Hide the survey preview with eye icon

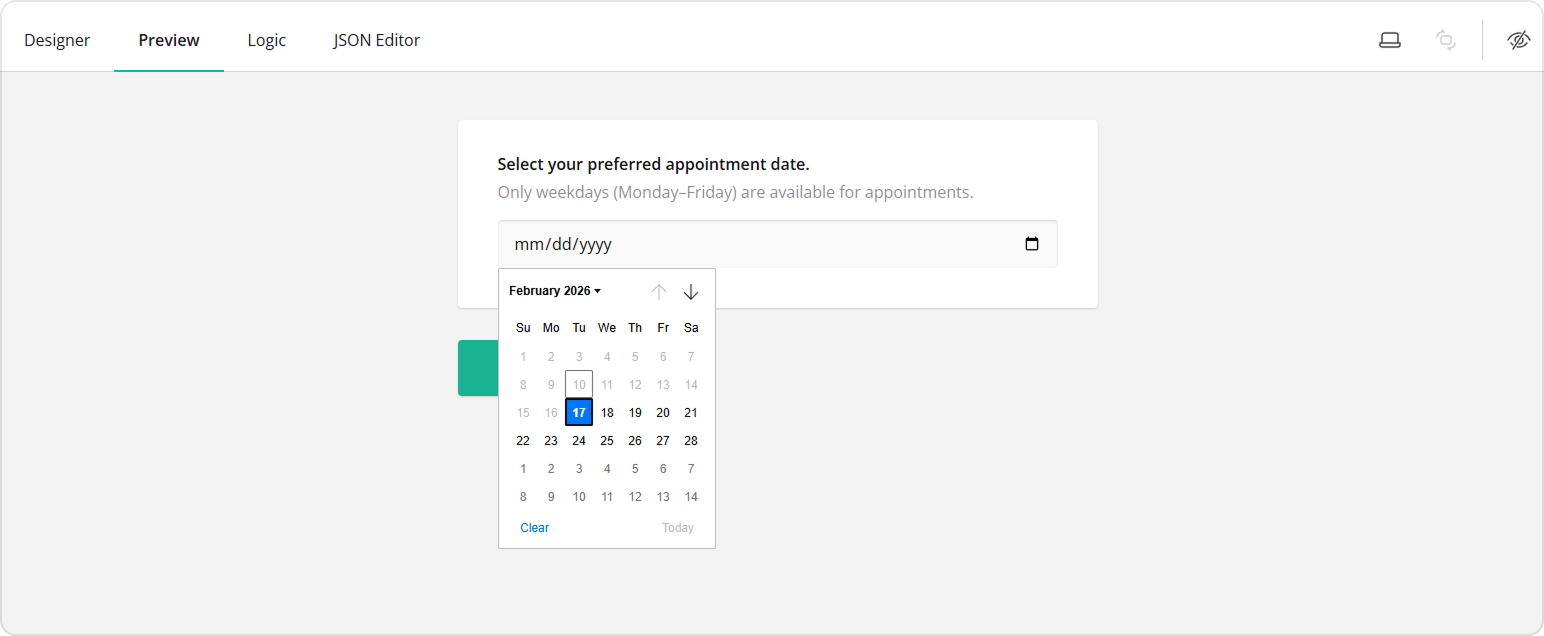[x=1518, y=39]
